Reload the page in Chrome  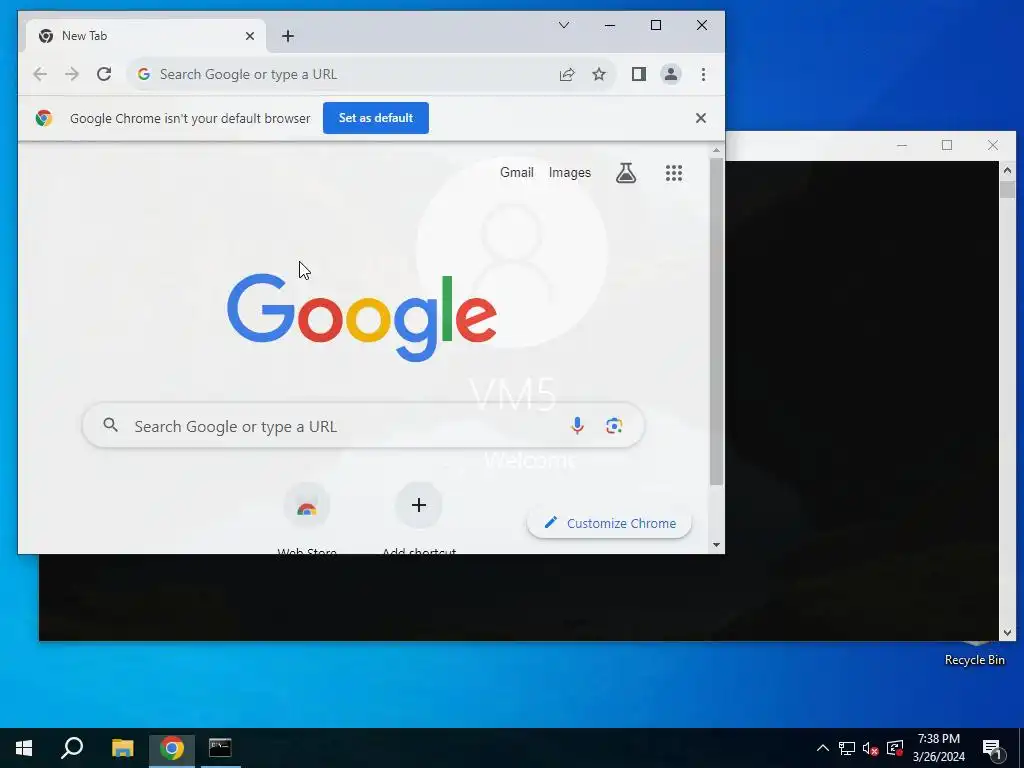(104, 74)
